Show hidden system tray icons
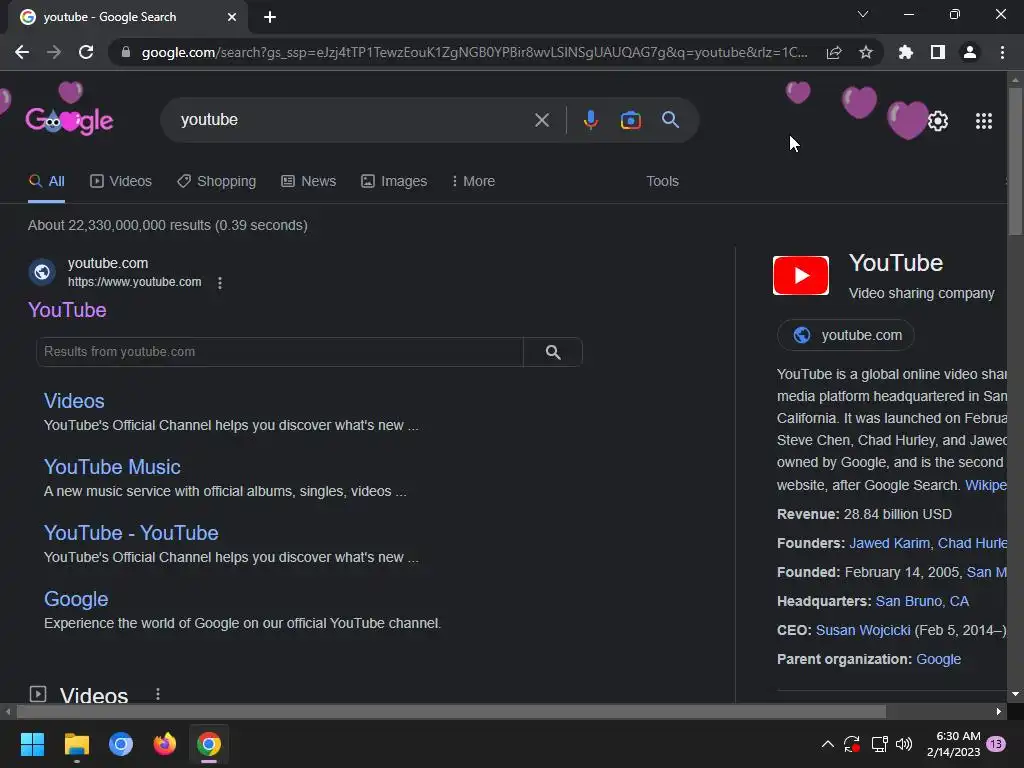Screen dimensions: 1024x768 coord(827,744)
